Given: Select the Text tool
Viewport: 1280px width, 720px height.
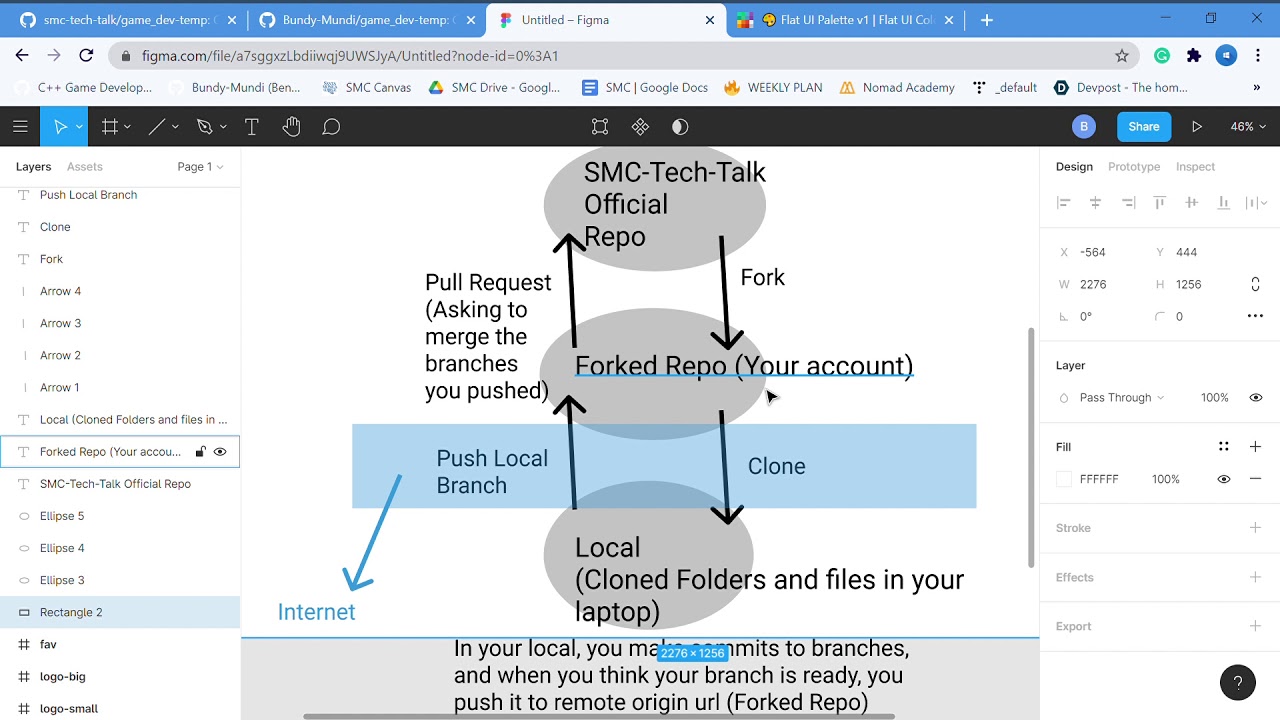Looking at the screenshot, I should point(252,127).
